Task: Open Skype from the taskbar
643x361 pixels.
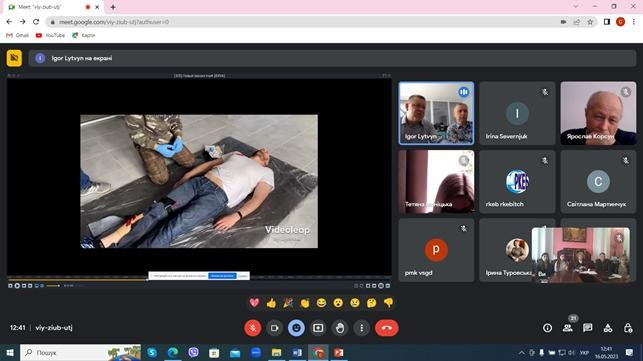Action: pos(152,352)
